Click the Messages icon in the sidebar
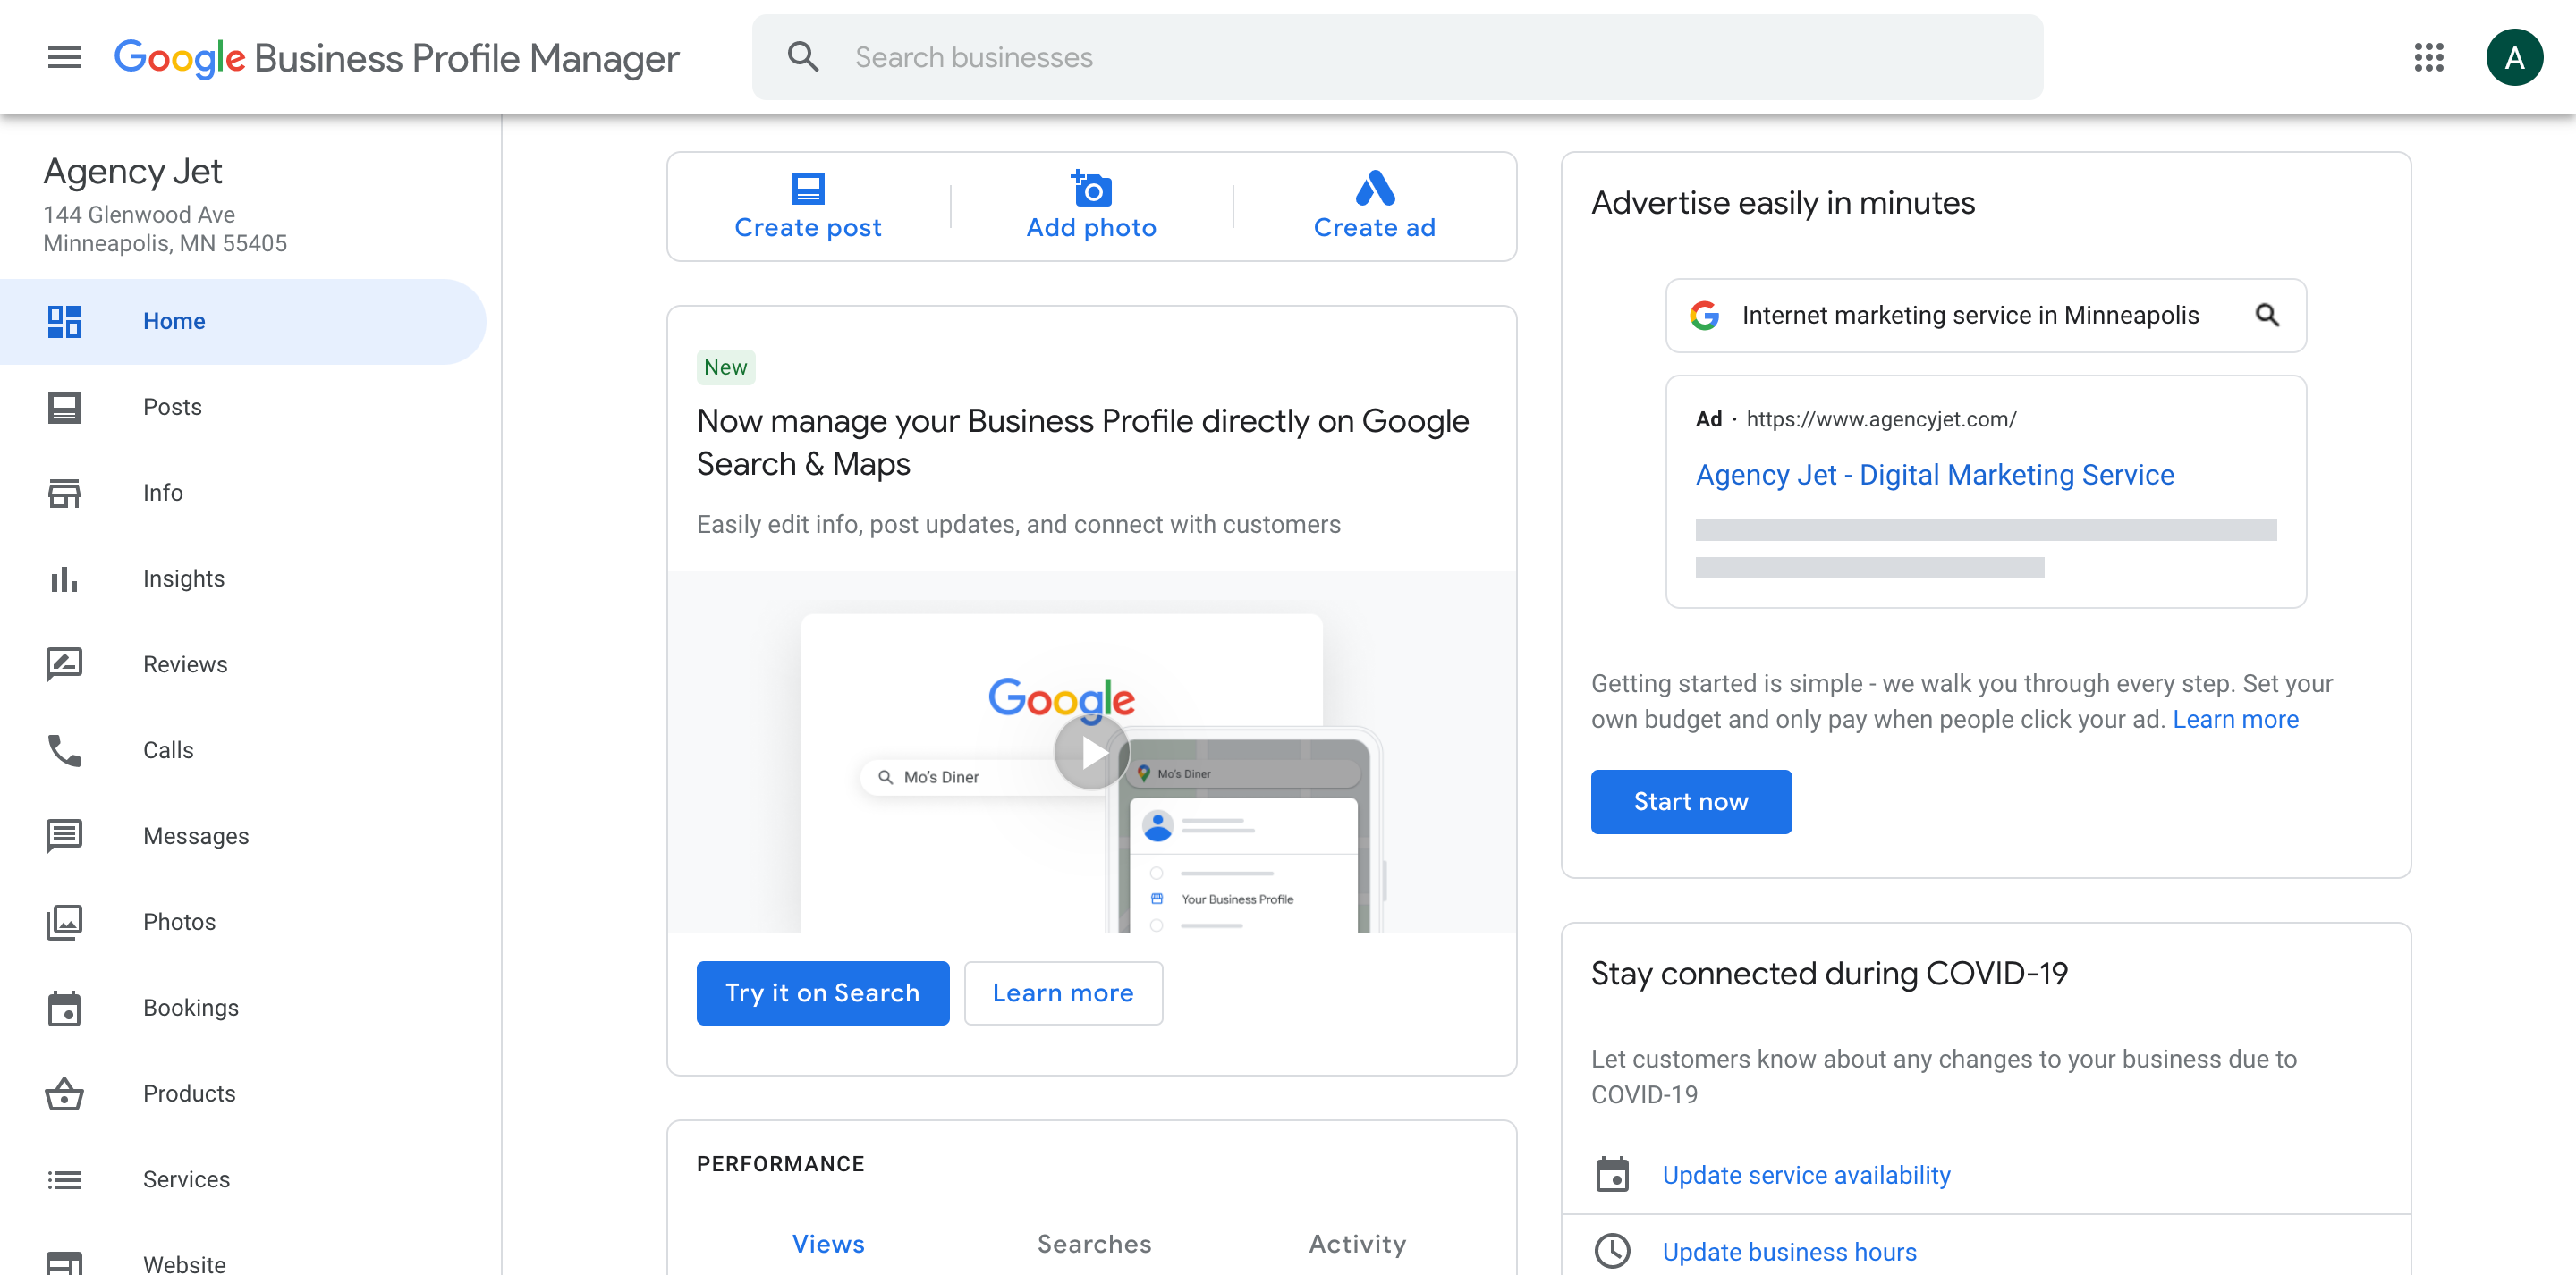This screenshot has width=2576, height=1275. coord(64,836)
